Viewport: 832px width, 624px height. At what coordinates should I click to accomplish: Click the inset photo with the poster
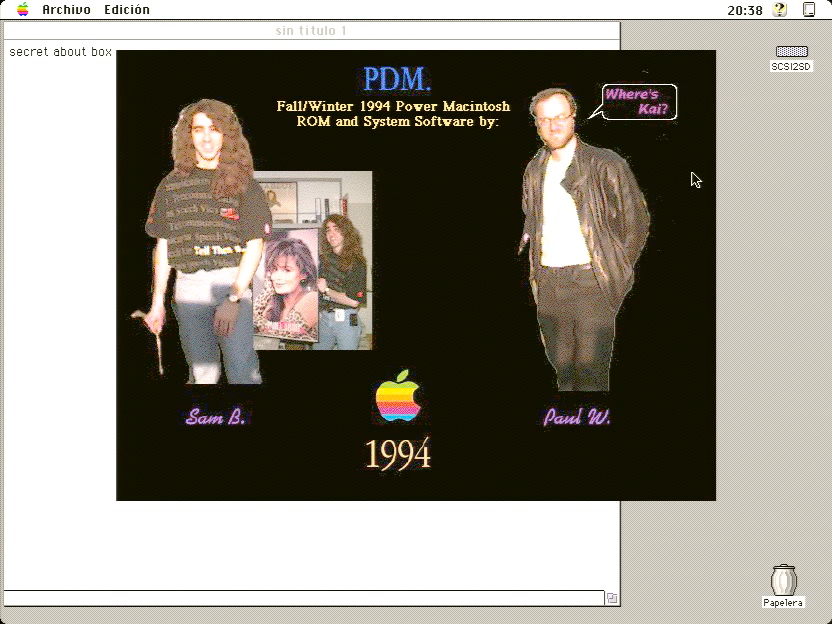pyautogui.click(x=313, y=261)
